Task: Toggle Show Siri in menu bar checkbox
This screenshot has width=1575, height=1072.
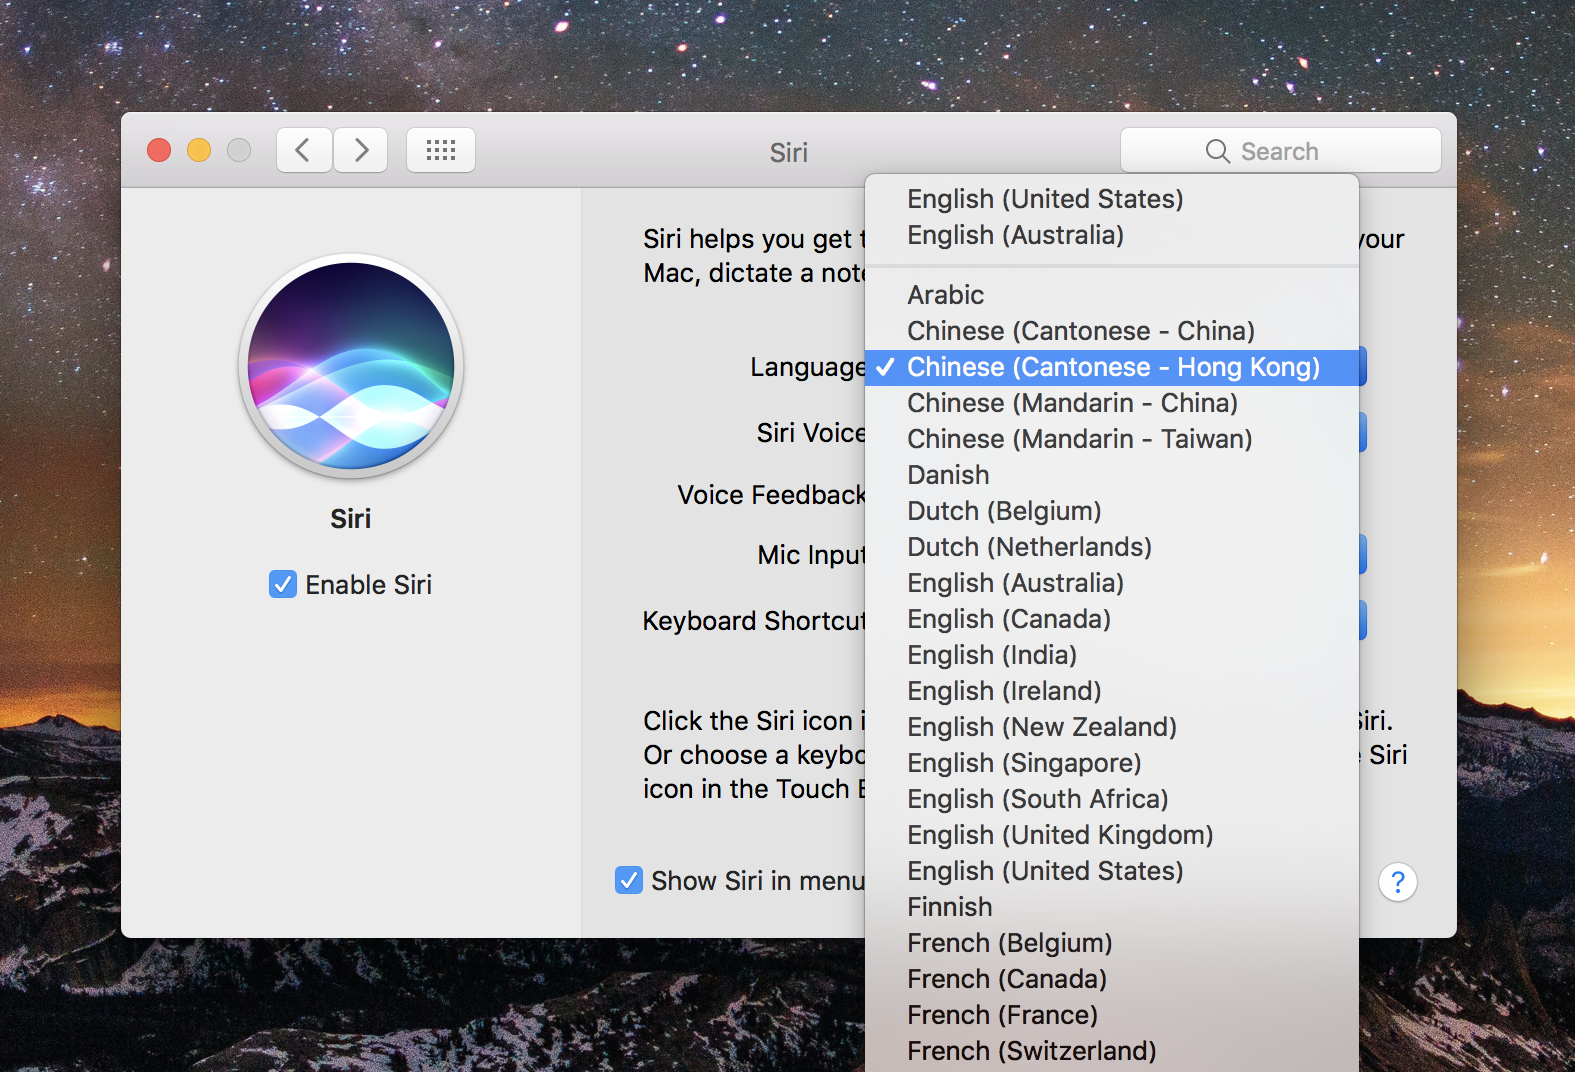Action: tap(629, 880)
